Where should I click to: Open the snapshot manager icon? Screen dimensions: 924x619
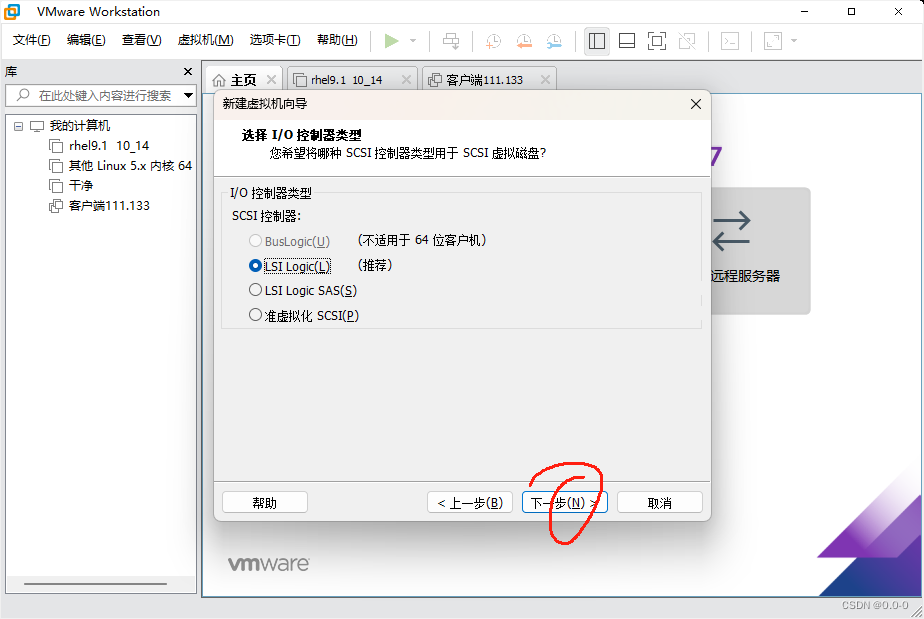554,41
